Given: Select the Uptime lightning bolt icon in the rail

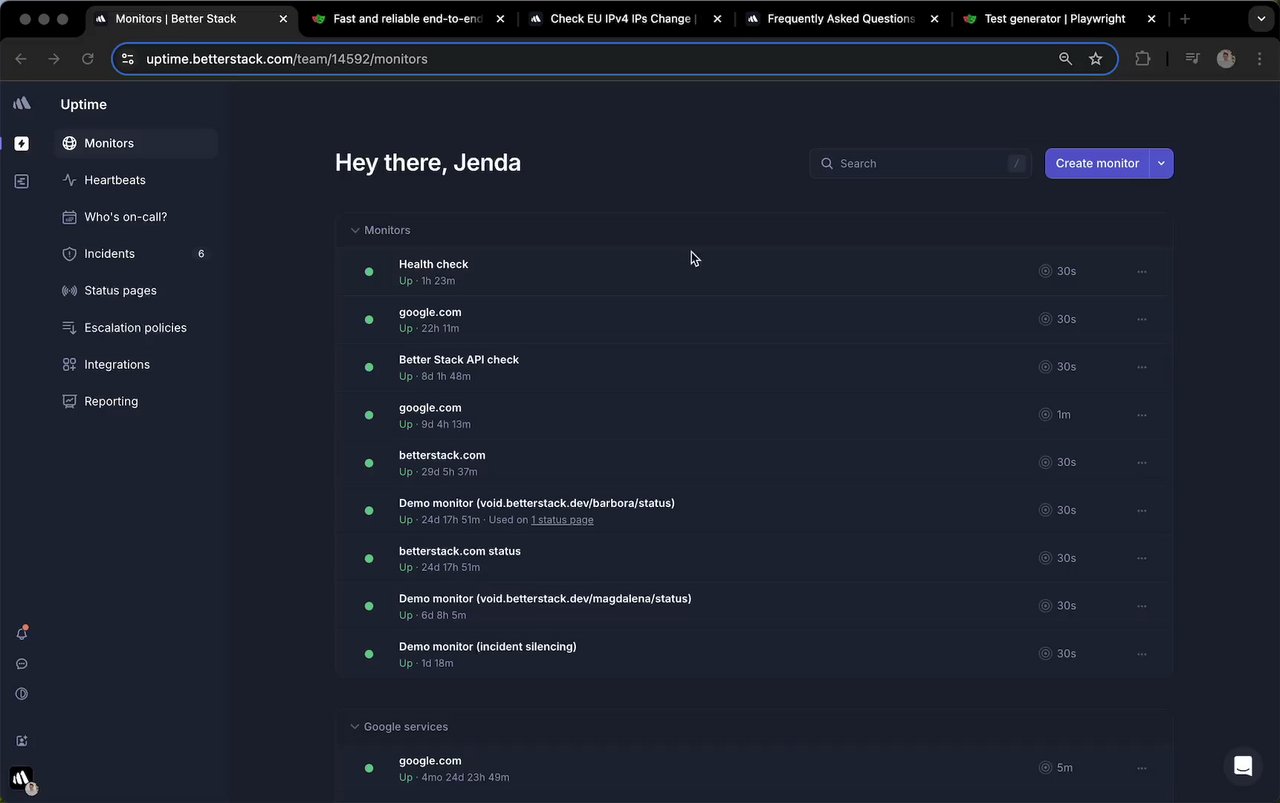Looking at the screenshot, I should click(22, 143).
